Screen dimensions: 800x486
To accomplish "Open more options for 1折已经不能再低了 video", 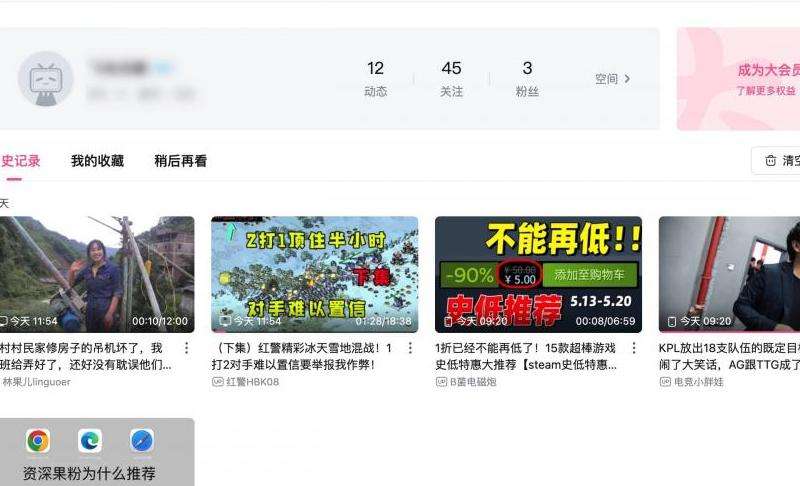I will coord(634,348).
